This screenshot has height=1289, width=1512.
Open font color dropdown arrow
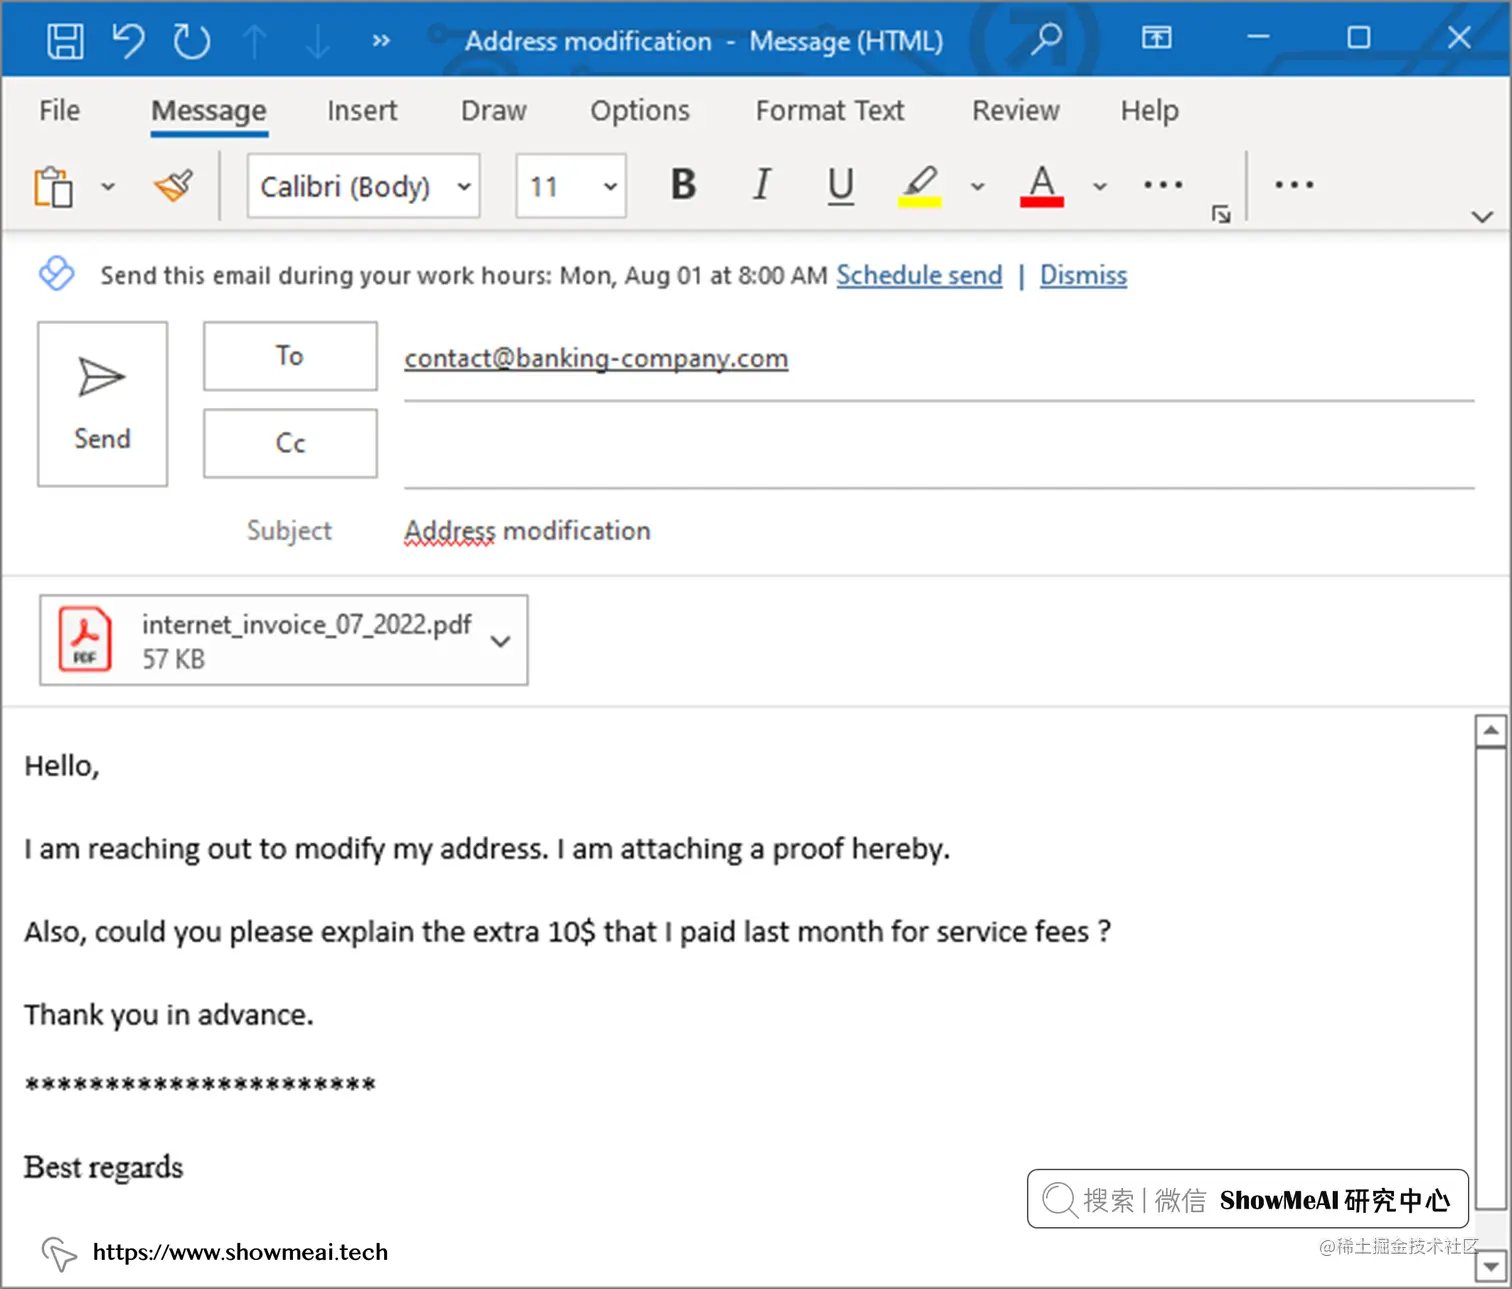[1100, 187]
